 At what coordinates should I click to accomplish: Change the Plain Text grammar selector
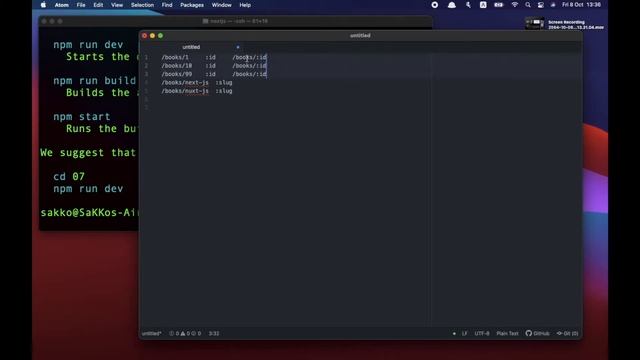point(507,333)
